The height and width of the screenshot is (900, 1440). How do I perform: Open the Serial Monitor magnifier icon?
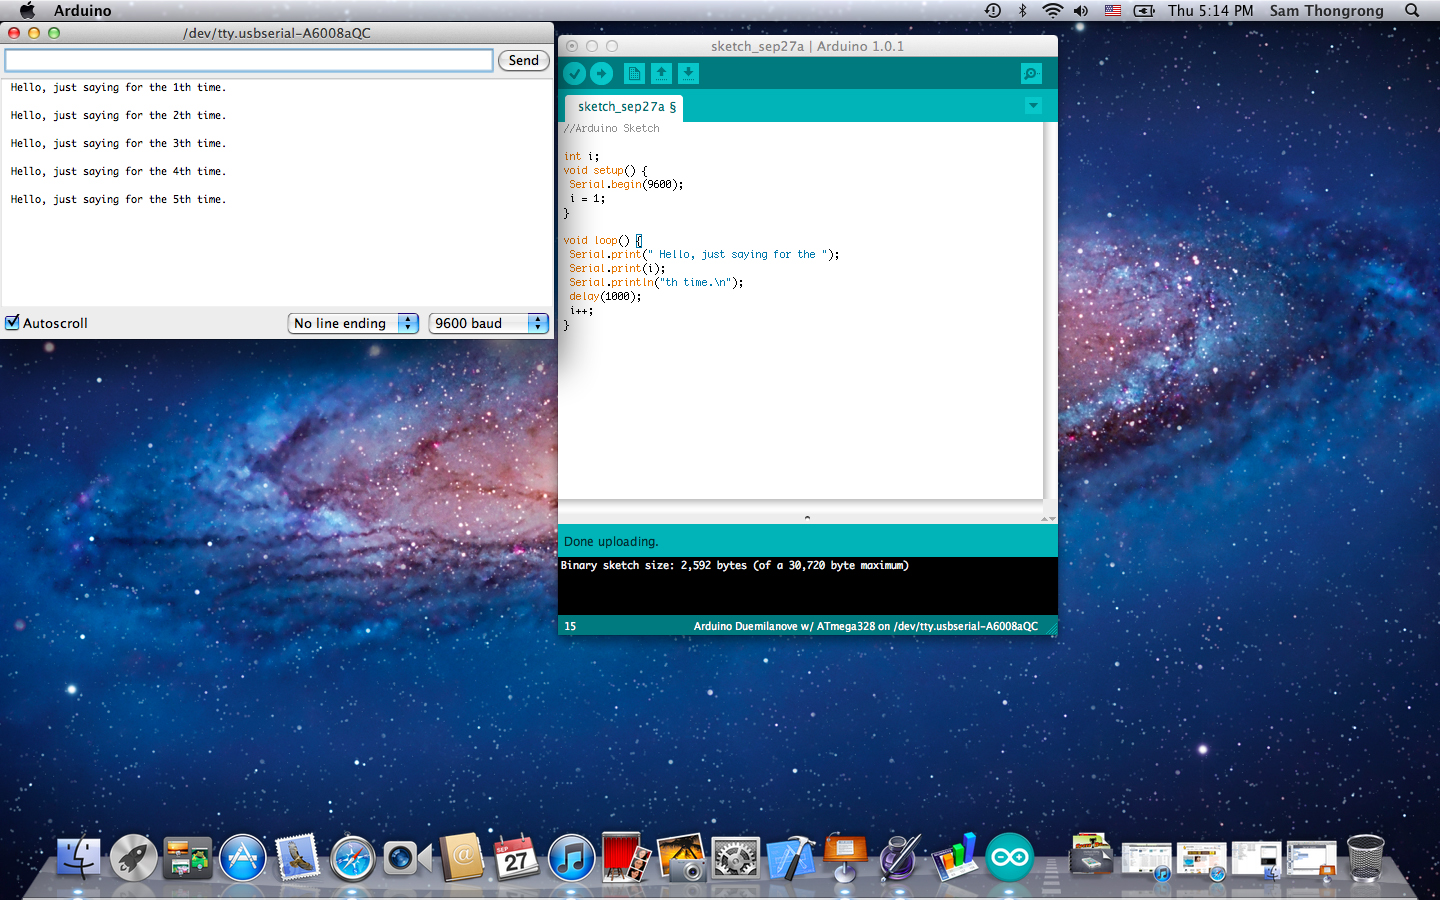click(x=1031, y=74)
